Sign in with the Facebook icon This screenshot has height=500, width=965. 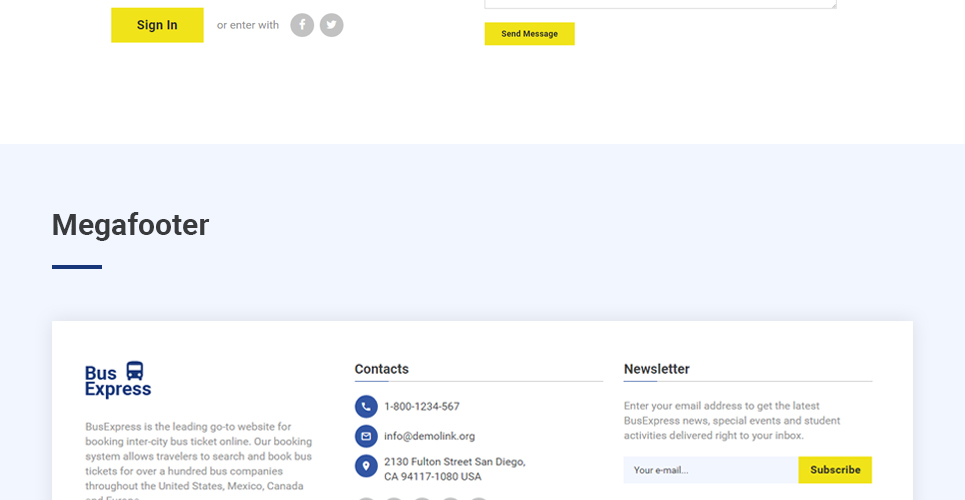tap(302, 25)
